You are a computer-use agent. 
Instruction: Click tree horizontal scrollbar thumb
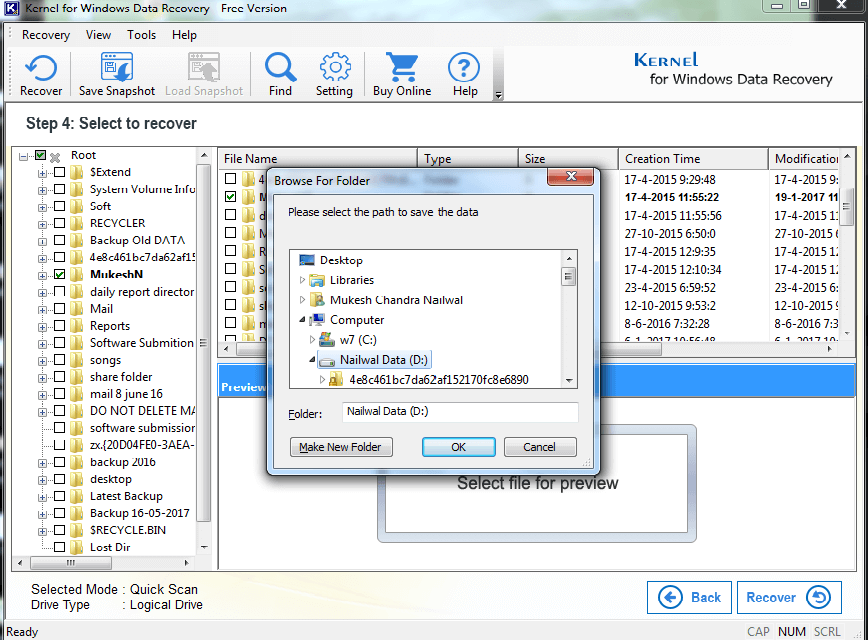coord(71,563)
